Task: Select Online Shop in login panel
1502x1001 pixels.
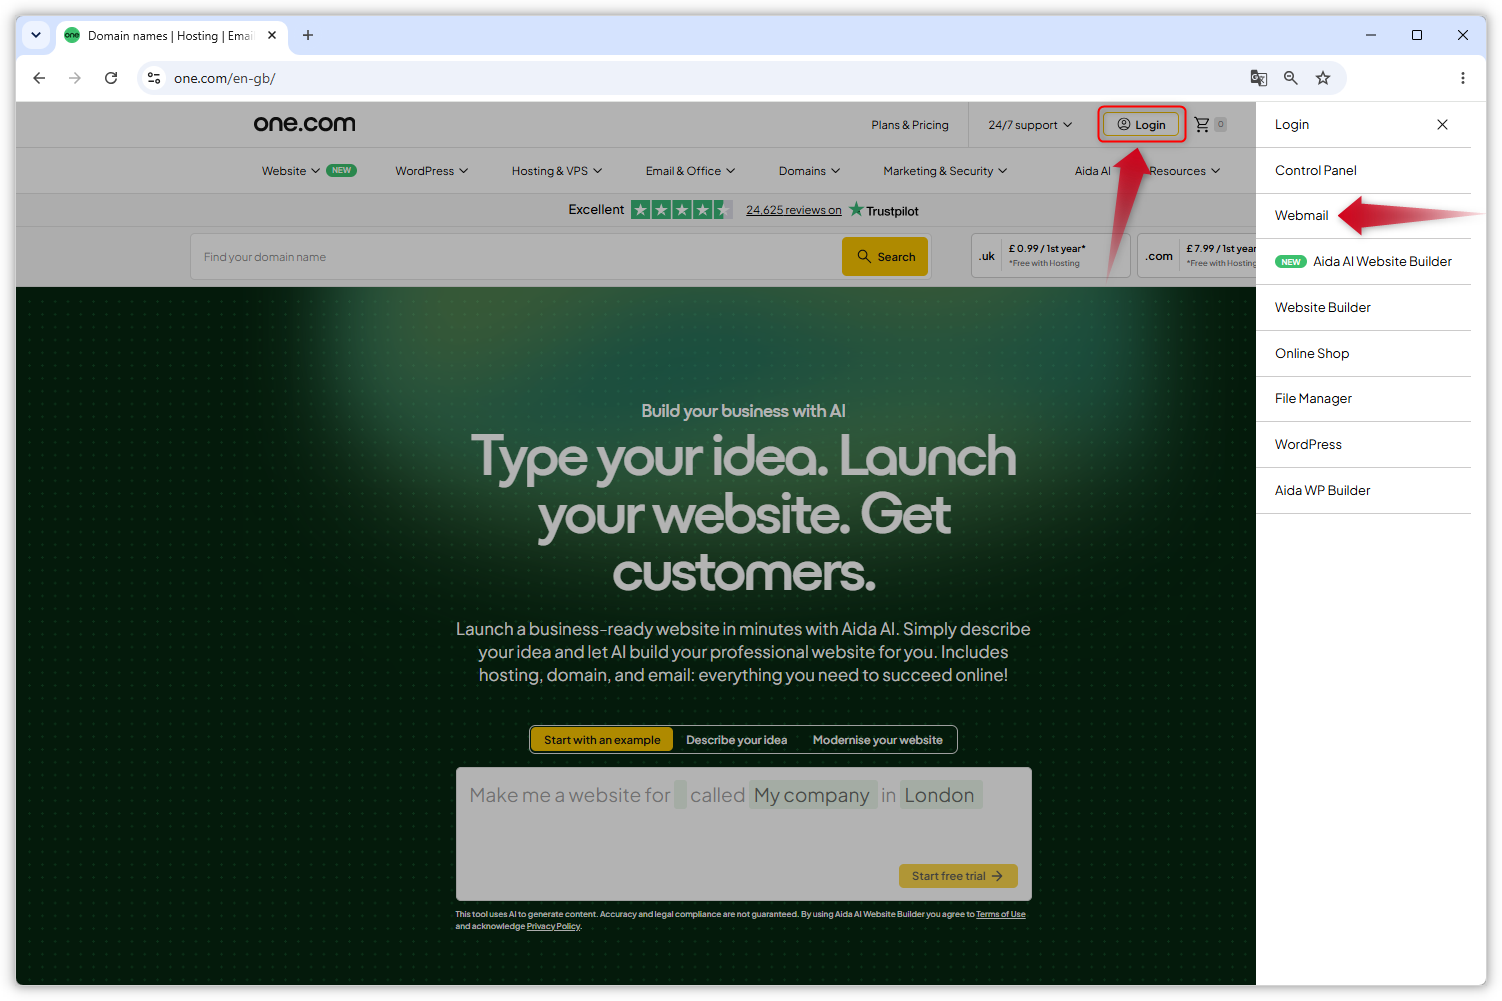Action: click(1363, 354)
